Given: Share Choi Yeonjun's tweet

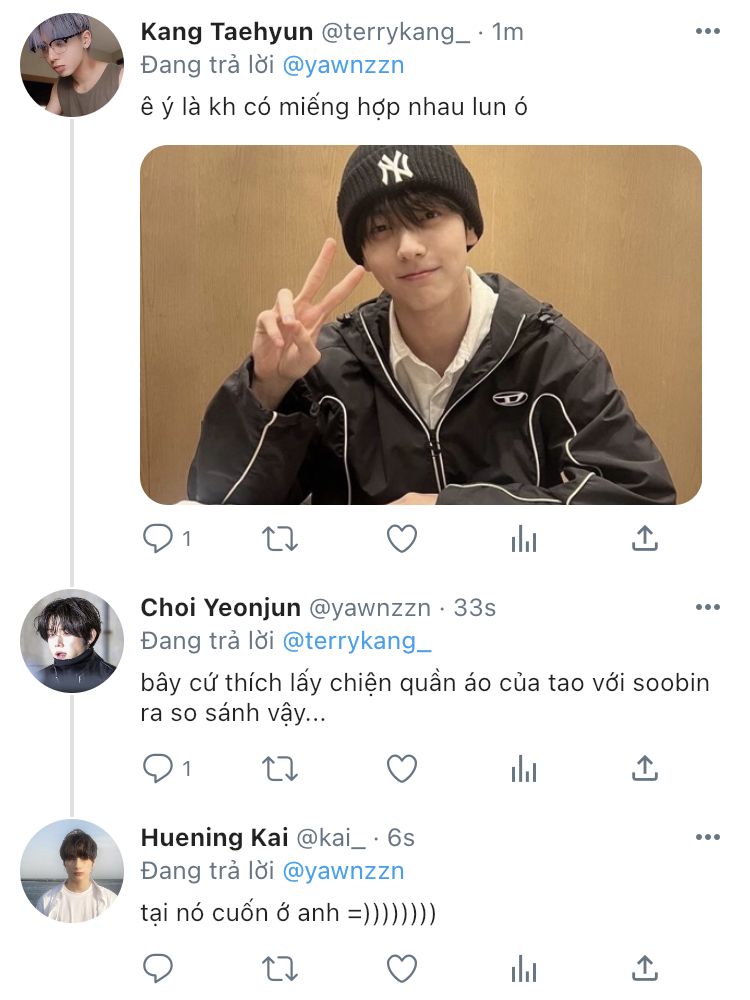Looking at the screenshot, I should click(x=645, y=768).
